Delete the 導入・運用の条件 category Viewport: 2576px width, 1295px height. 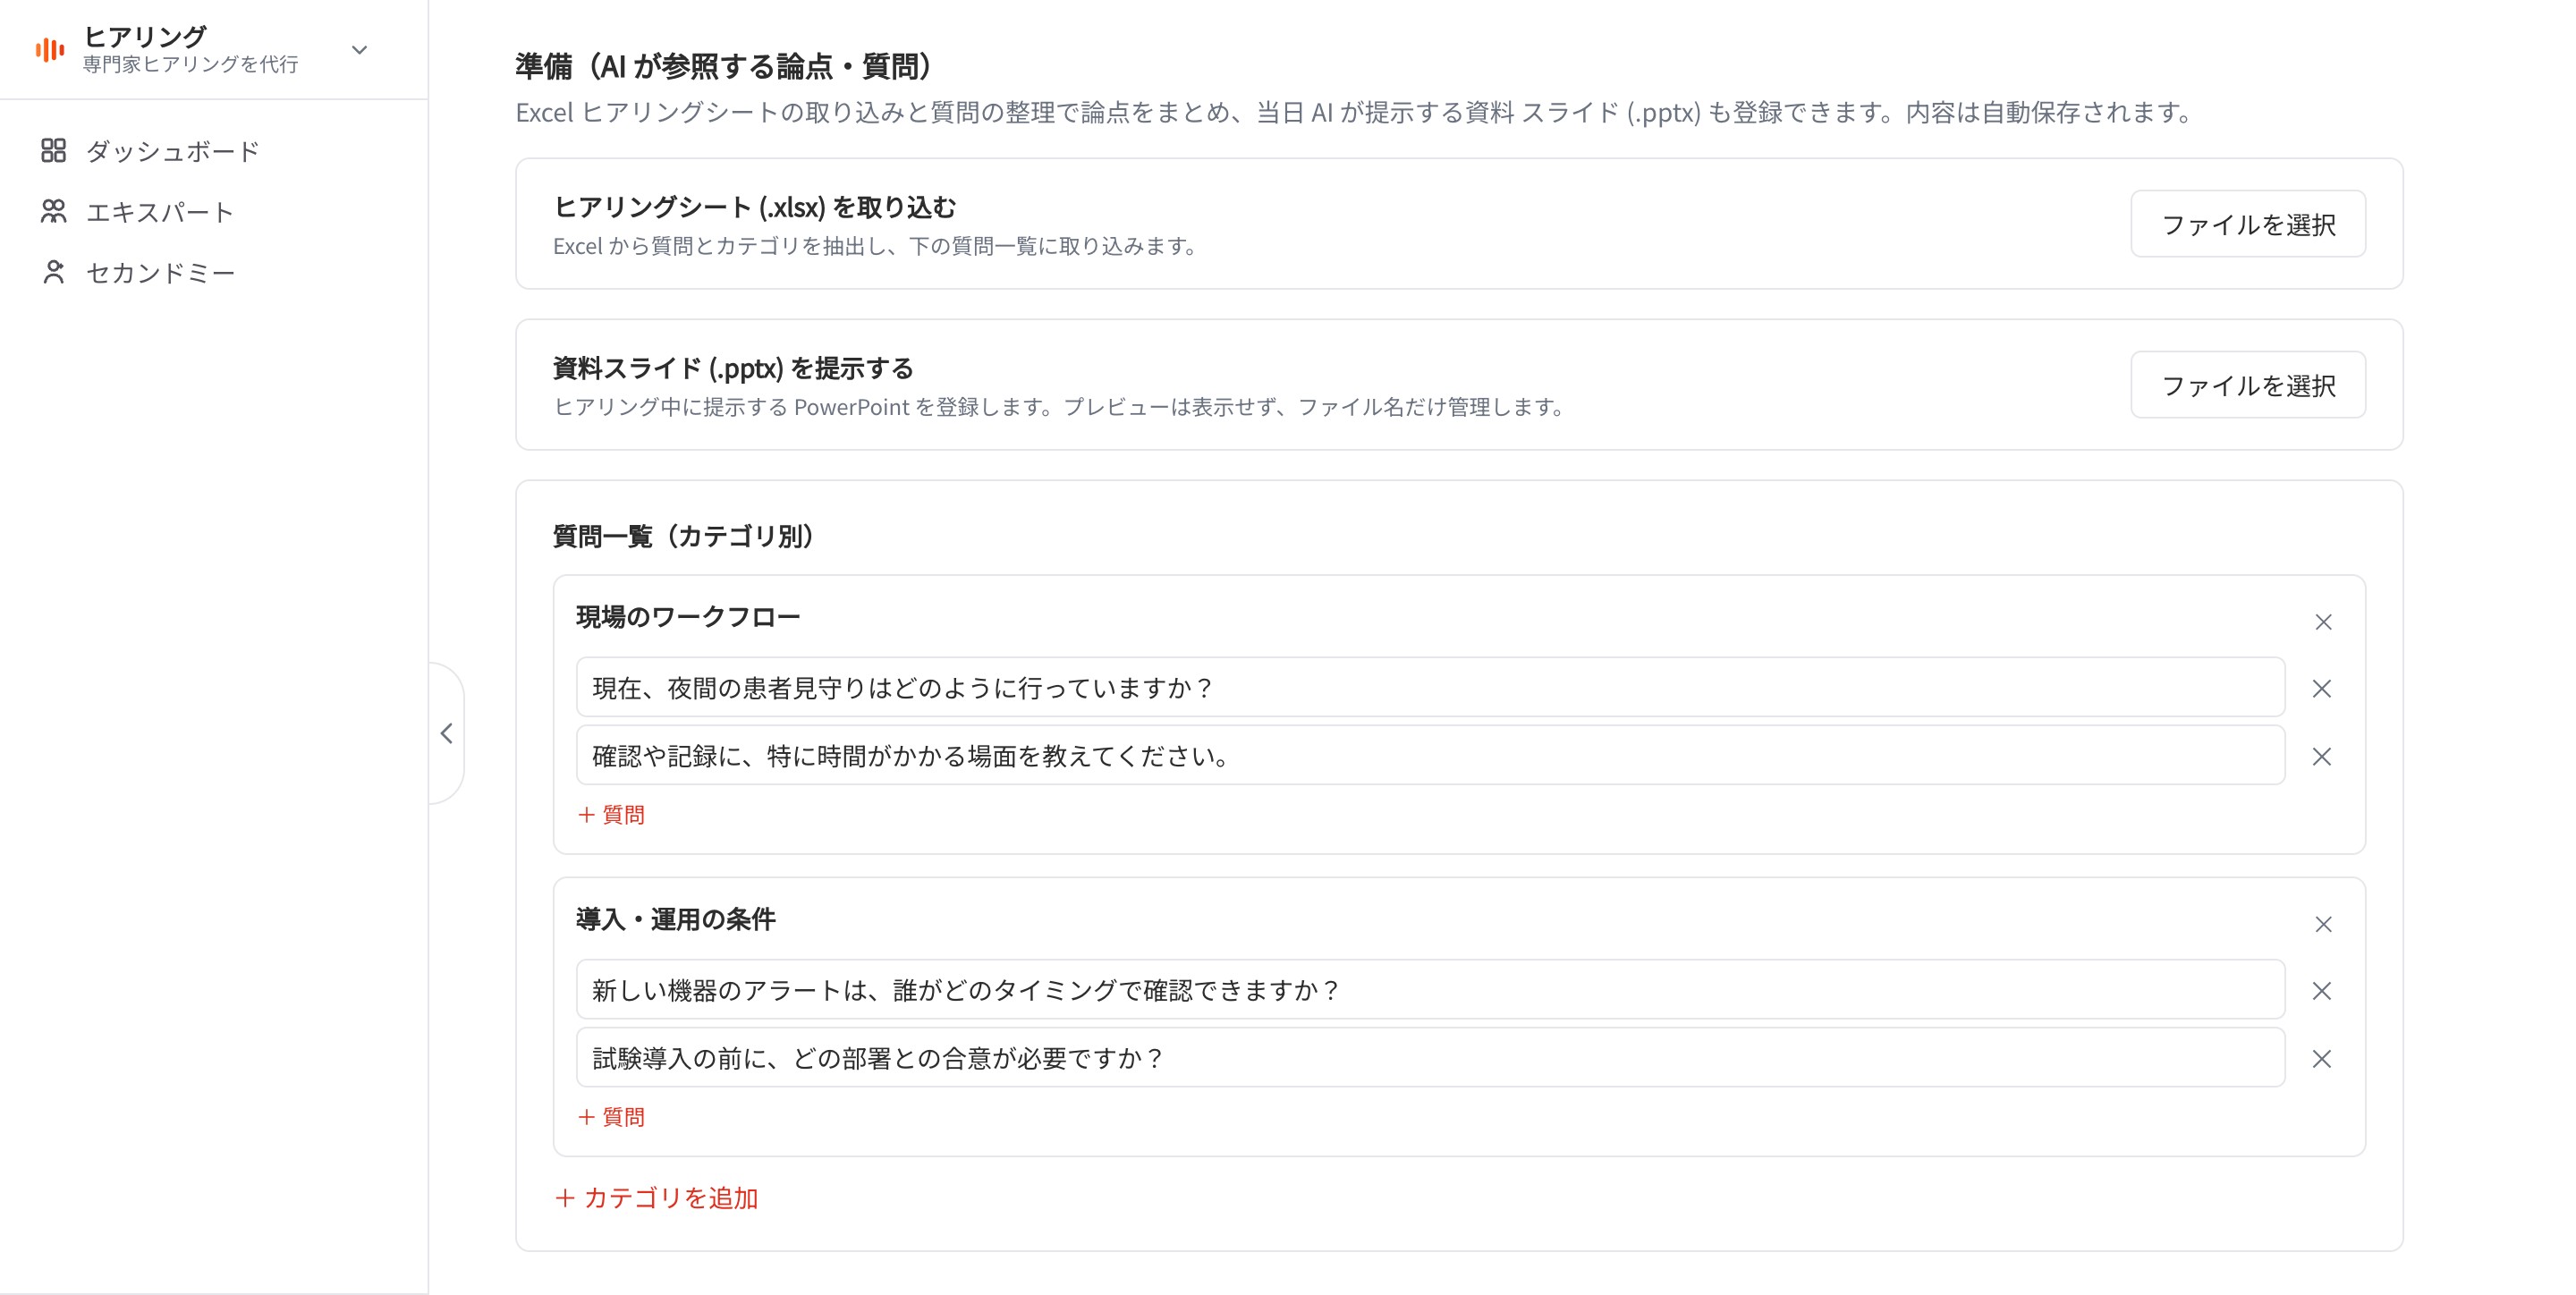(2323, 924)
